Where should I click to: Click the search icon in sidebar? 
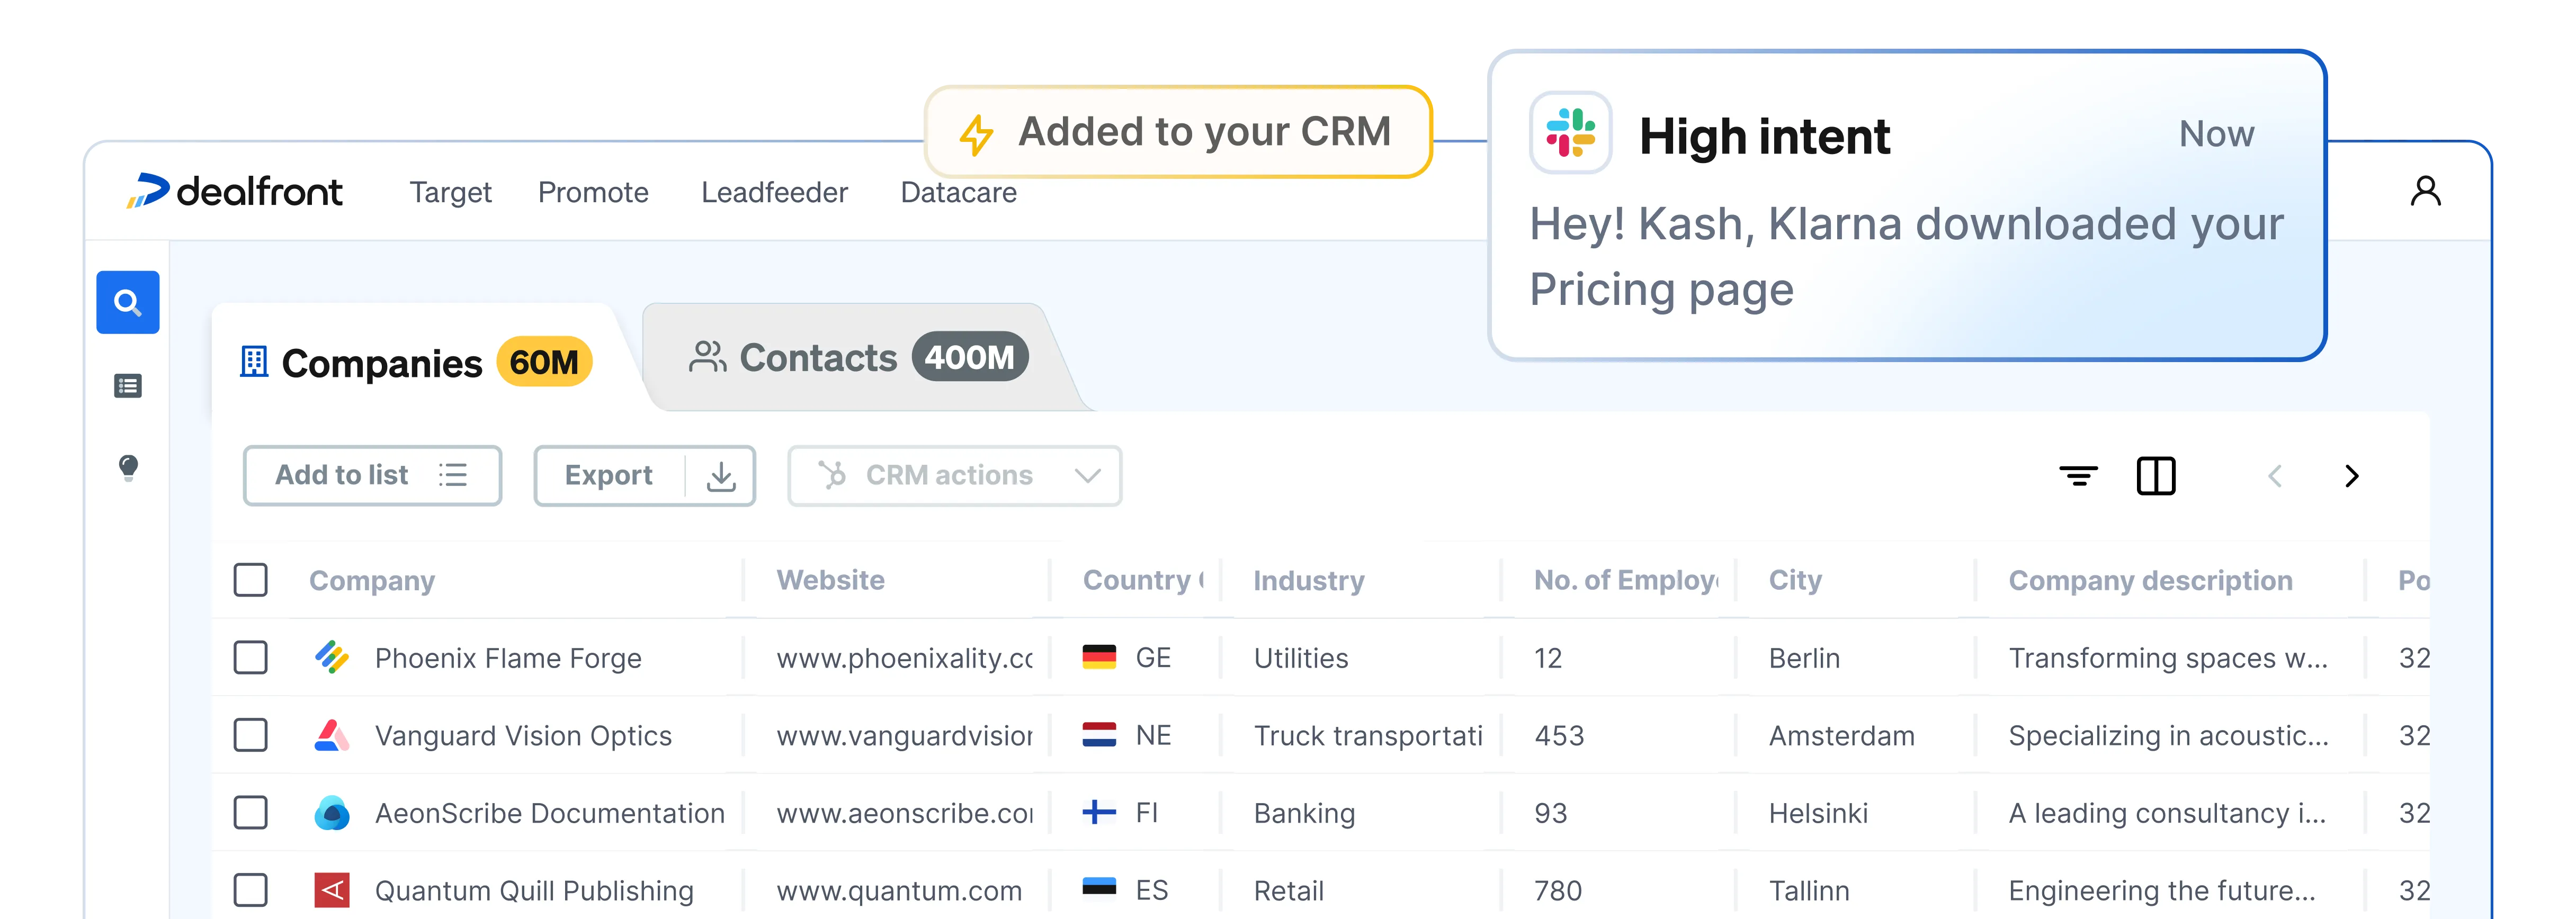point(128,302)
